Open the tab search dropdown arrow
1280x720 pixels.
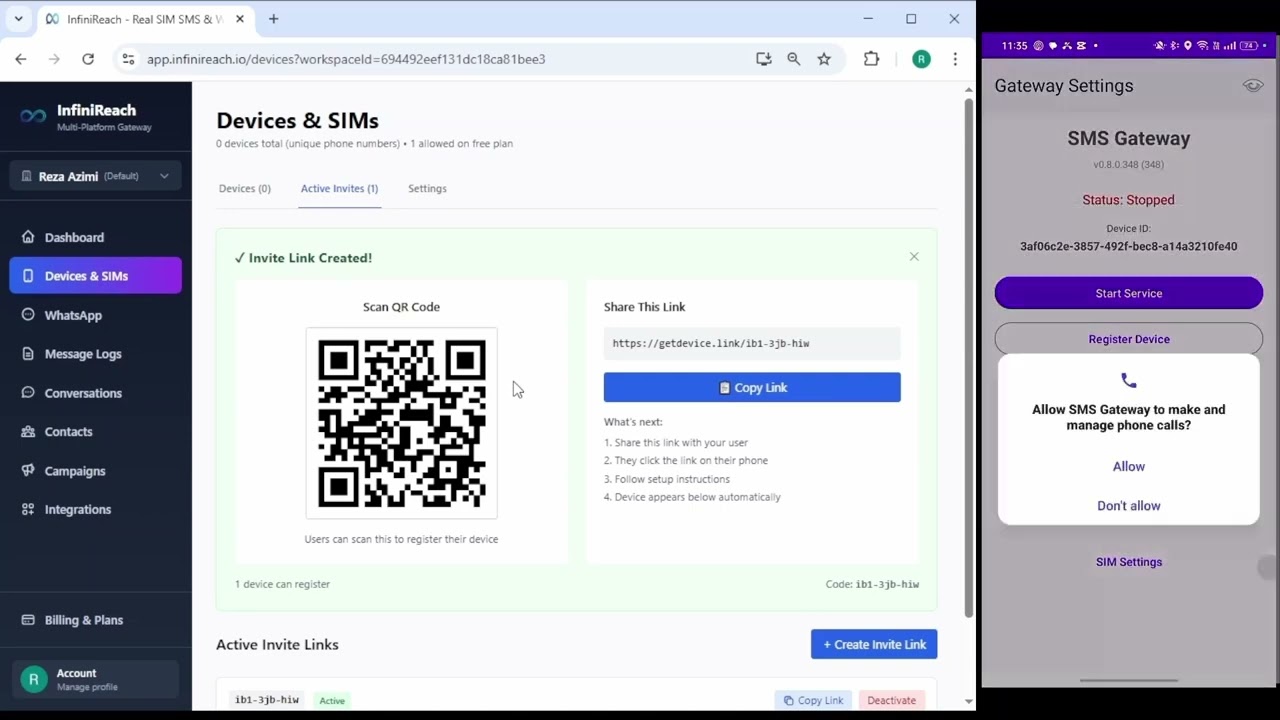pos(18,19)
